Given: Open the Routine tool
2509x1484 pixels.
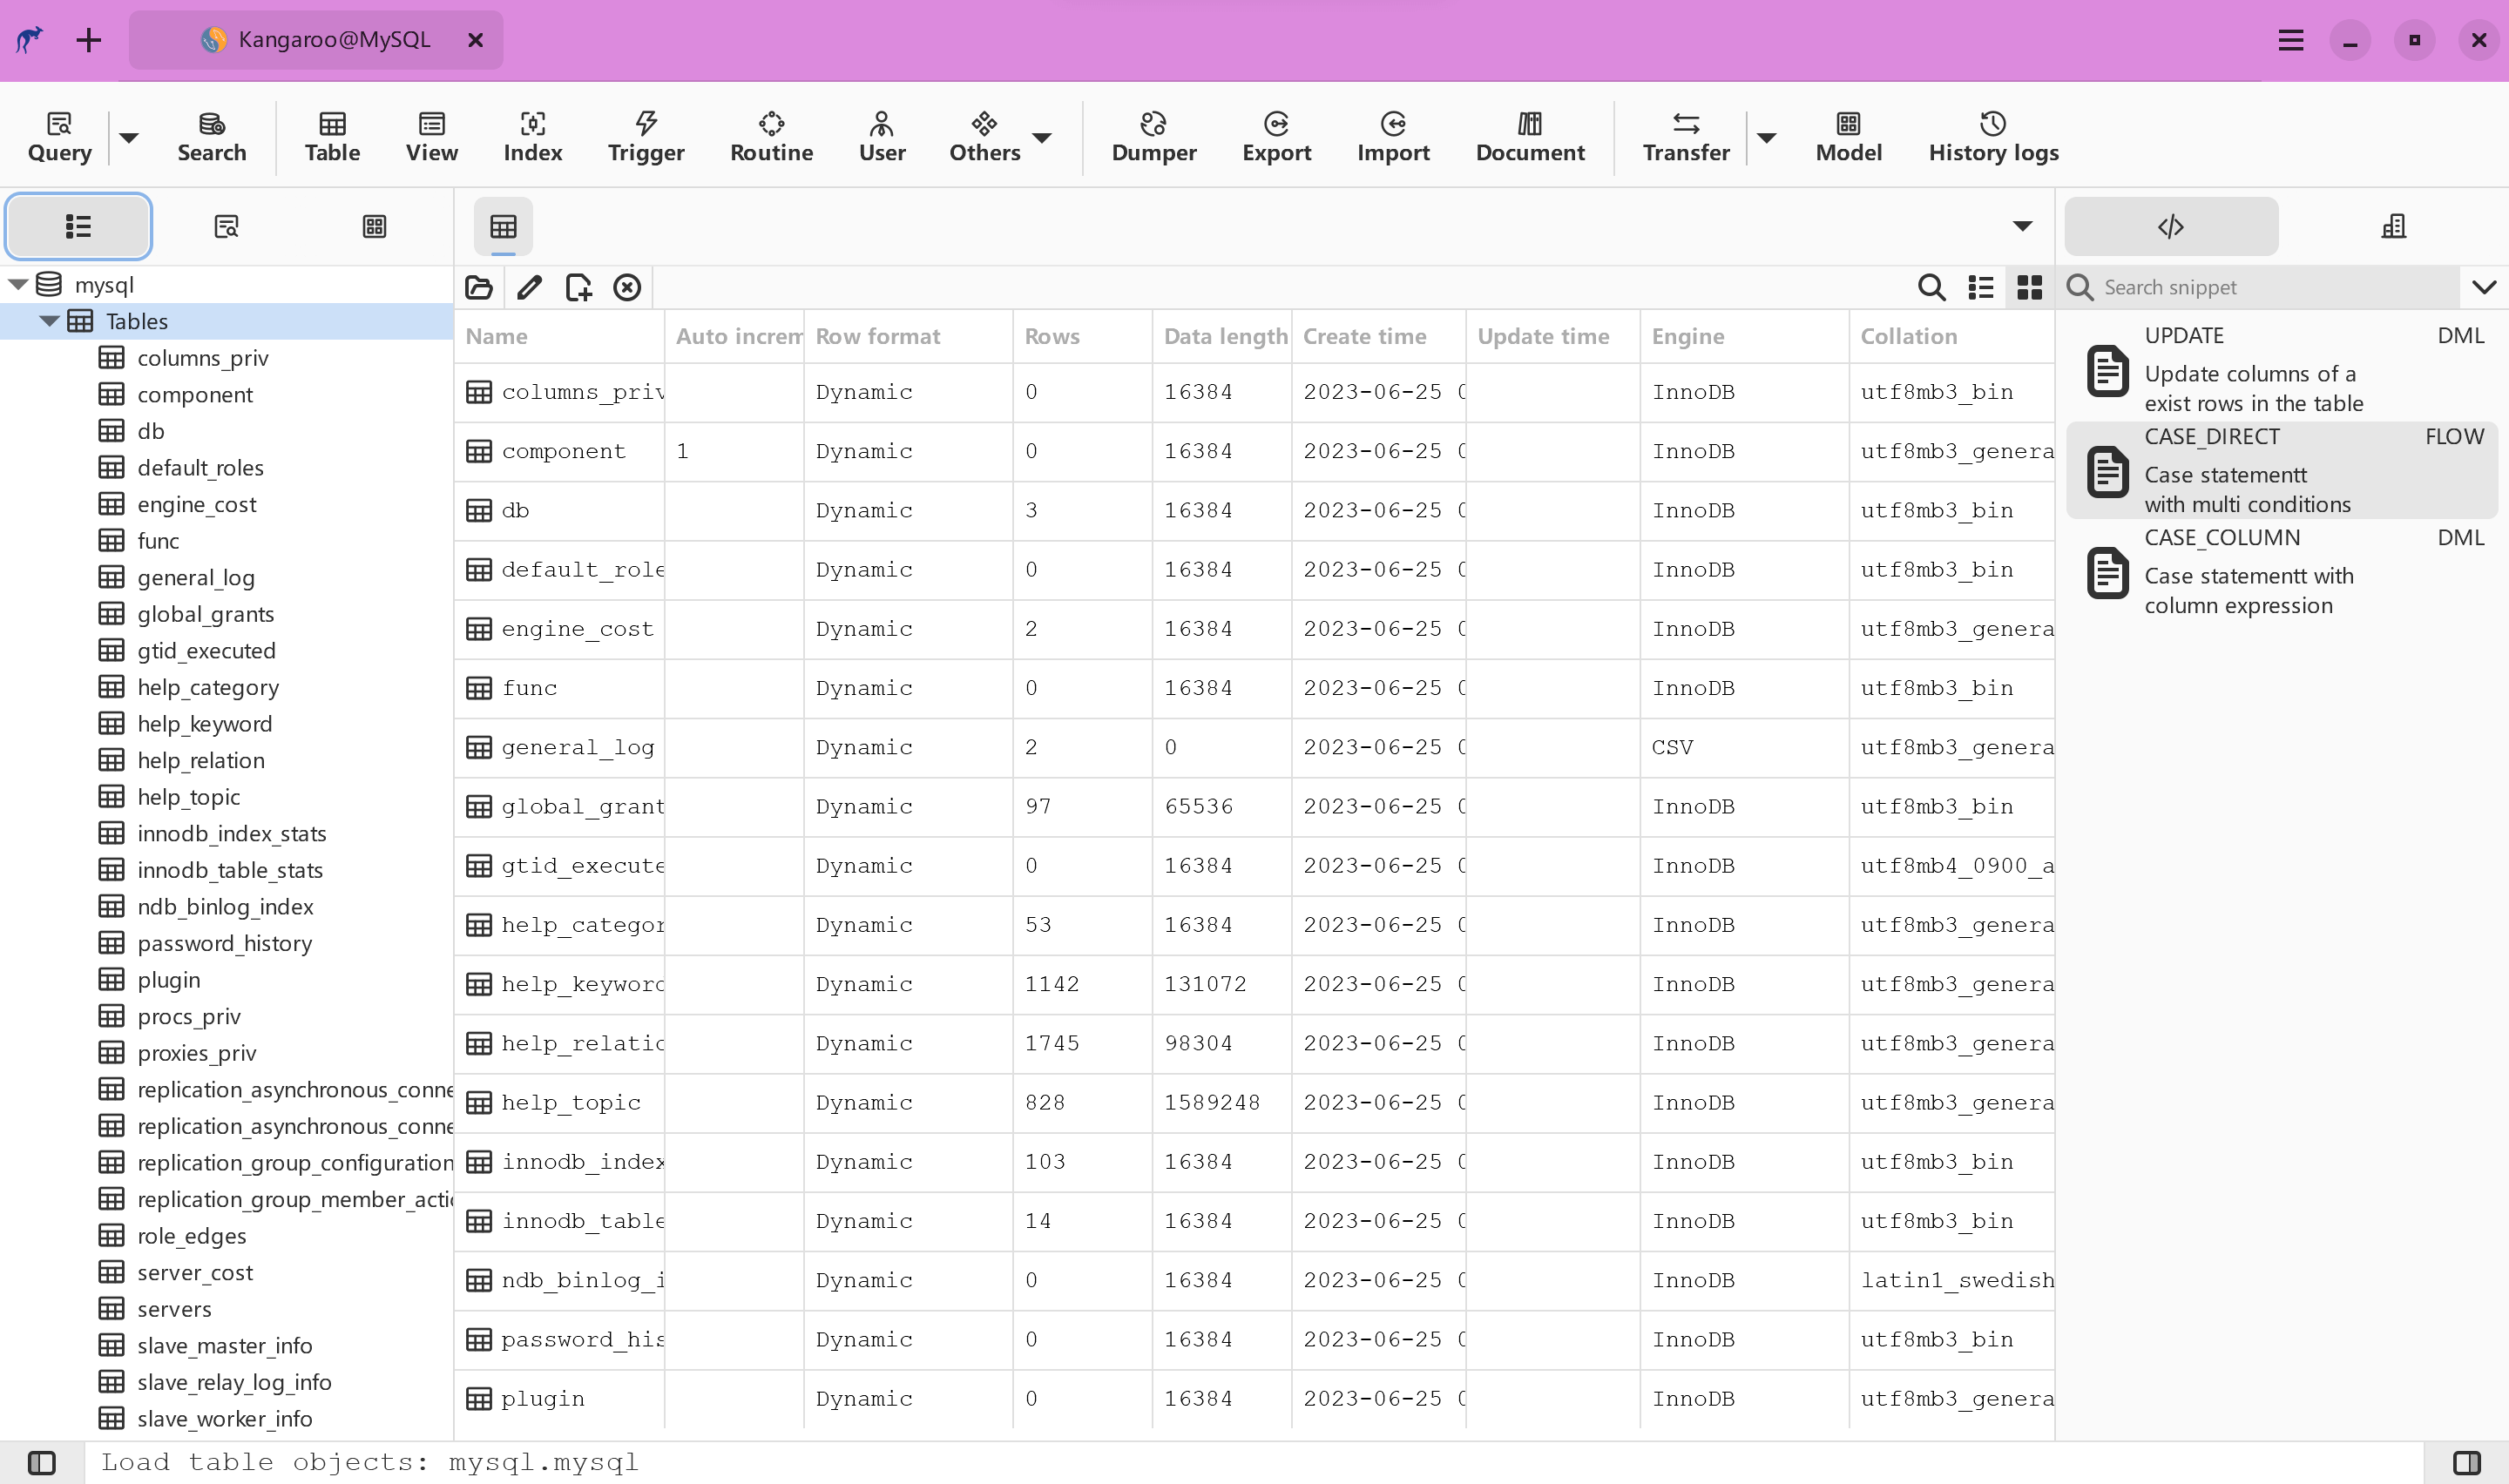Looking at the screenshot, I should 771,136.
